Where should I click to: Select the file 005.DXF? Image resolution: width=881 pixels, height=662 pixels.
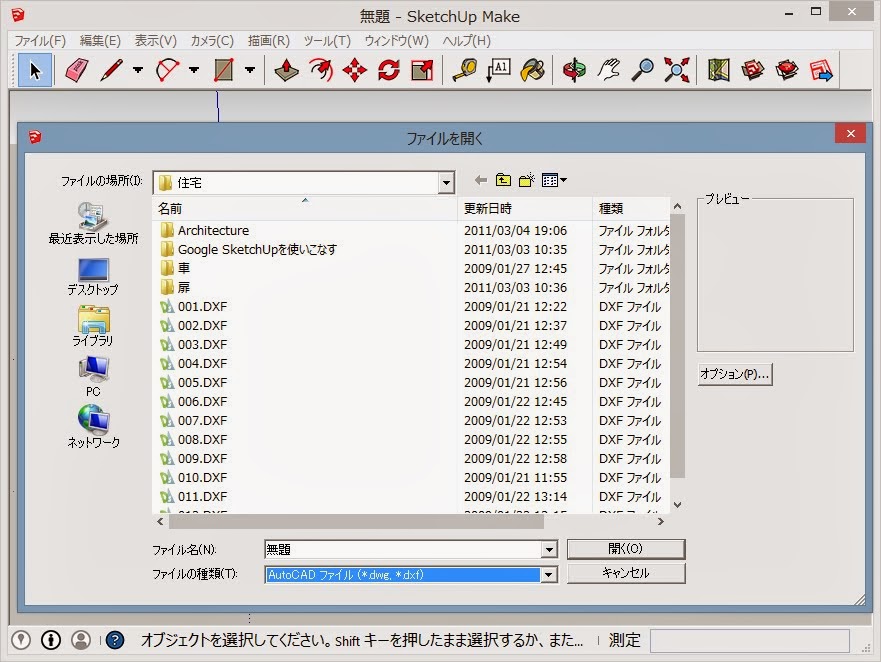(194, 383)
